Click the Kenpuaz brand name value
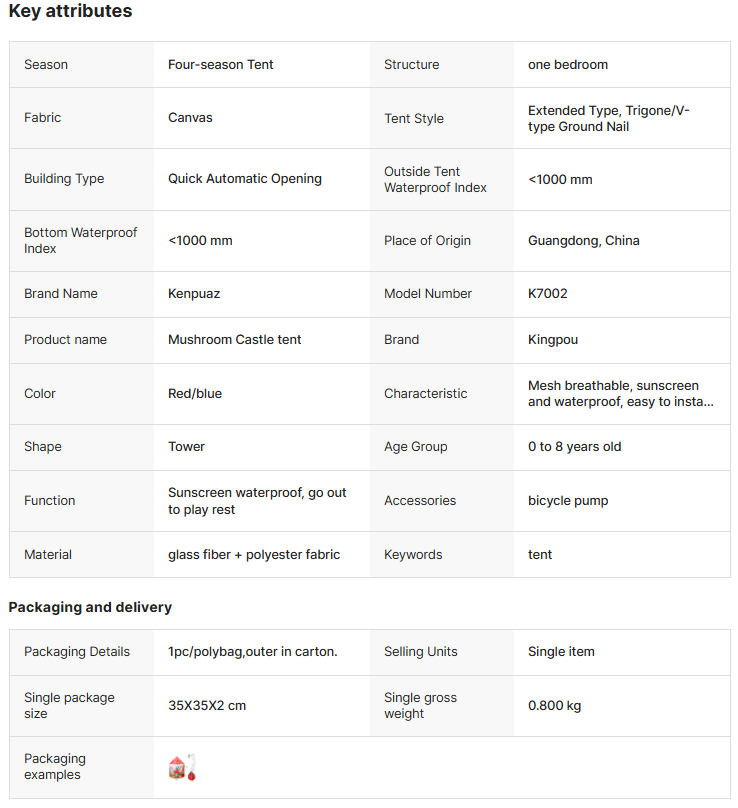This screenshot has width=738, height=808. coord(194,294)
